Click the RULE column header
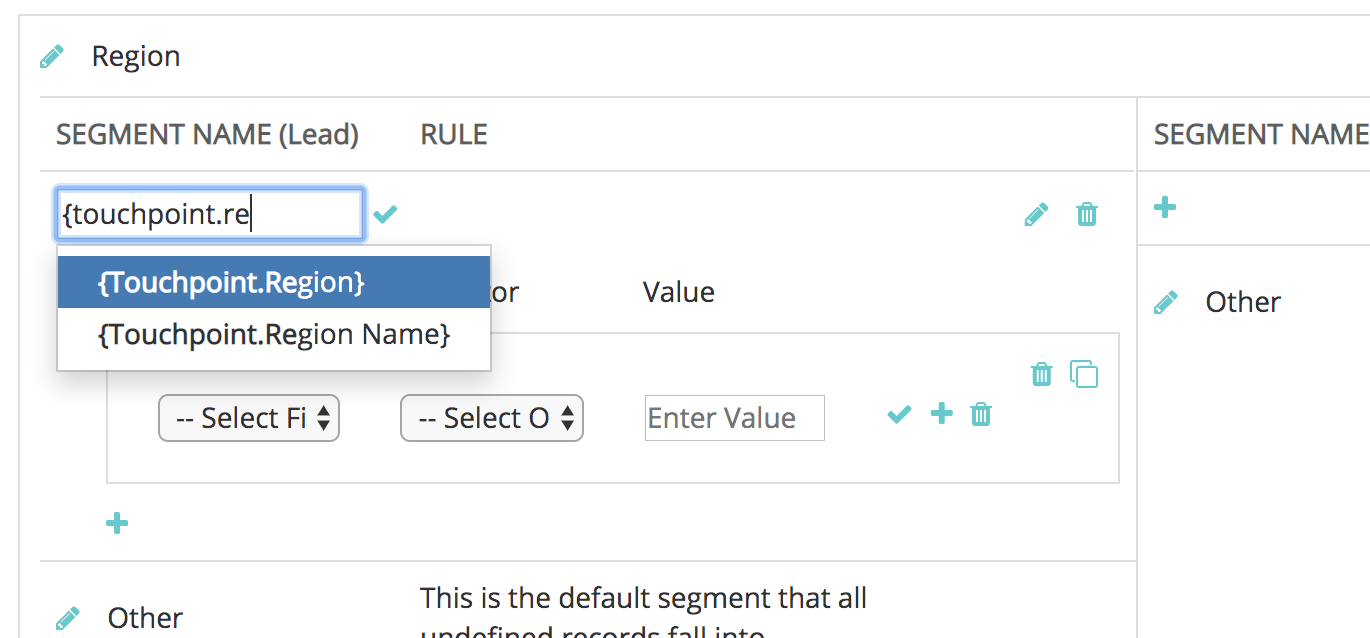Viewport: 1370px width, 638px height. pos(454,135)
